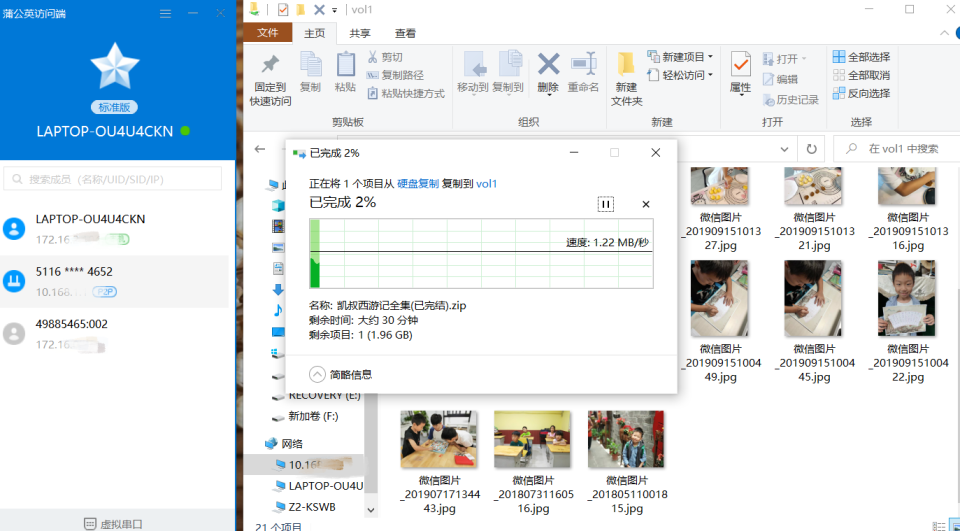Screen dimensions: 960x531
Task: Click the properties checkmark in quick access toolbar
Action: tap(283, 9)
